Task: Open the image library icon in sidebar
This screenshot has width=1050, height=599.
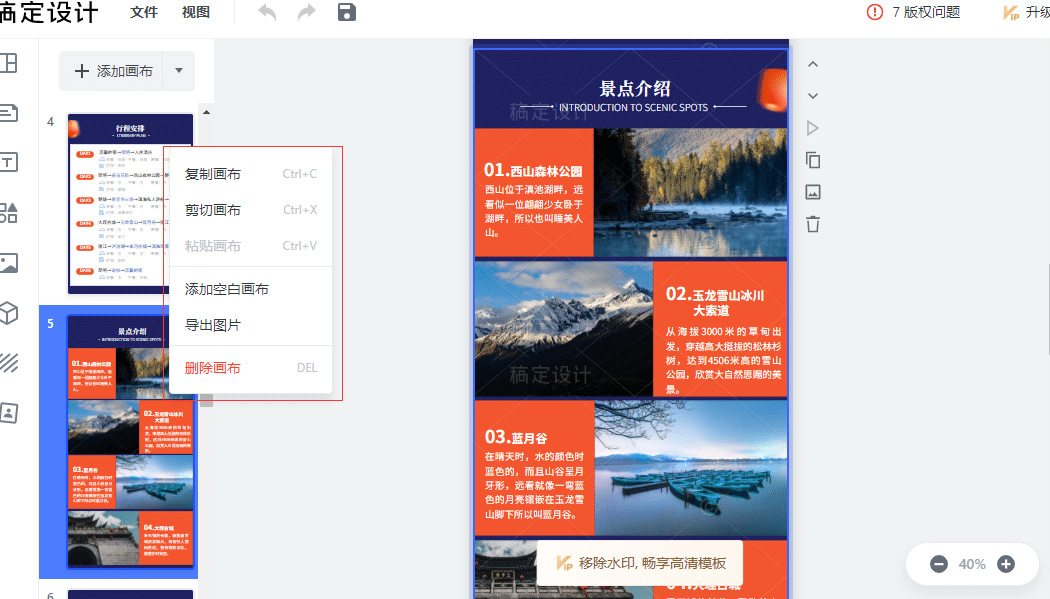Action: click(9, 263)
